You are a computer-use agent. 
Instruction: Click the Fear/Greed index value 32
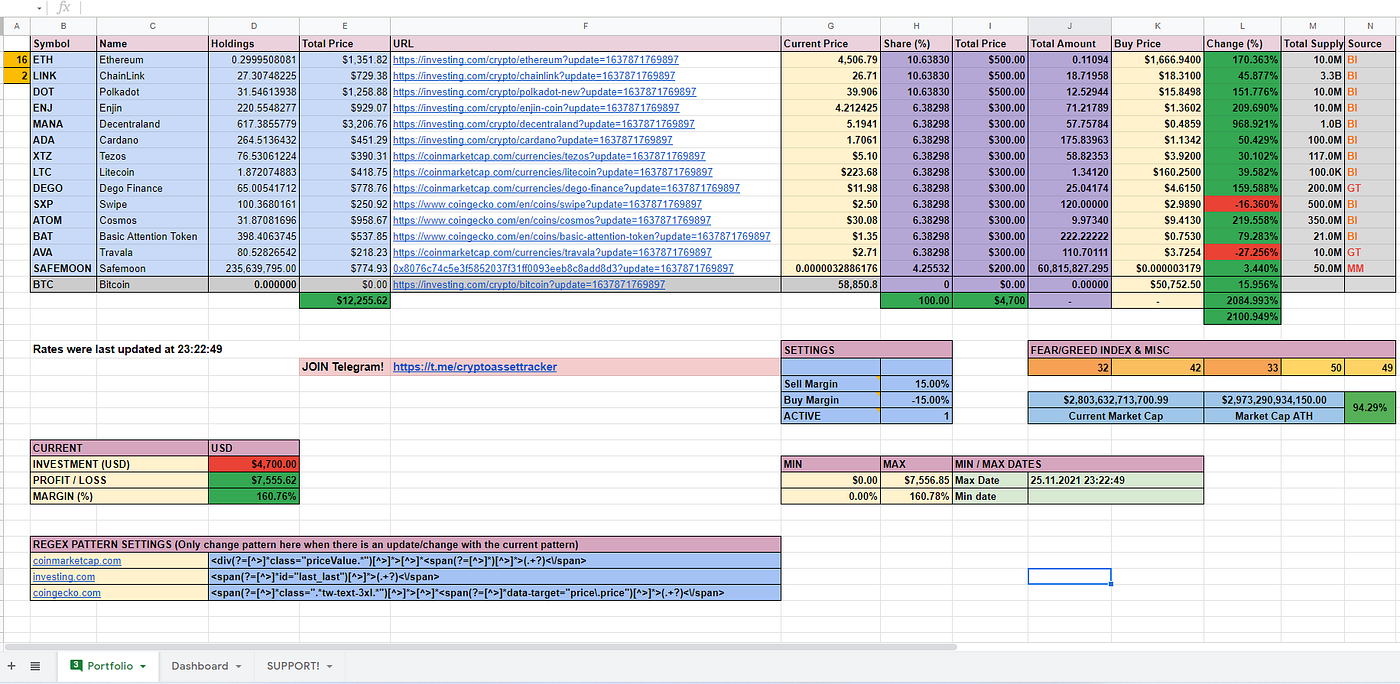point(1069,368)
